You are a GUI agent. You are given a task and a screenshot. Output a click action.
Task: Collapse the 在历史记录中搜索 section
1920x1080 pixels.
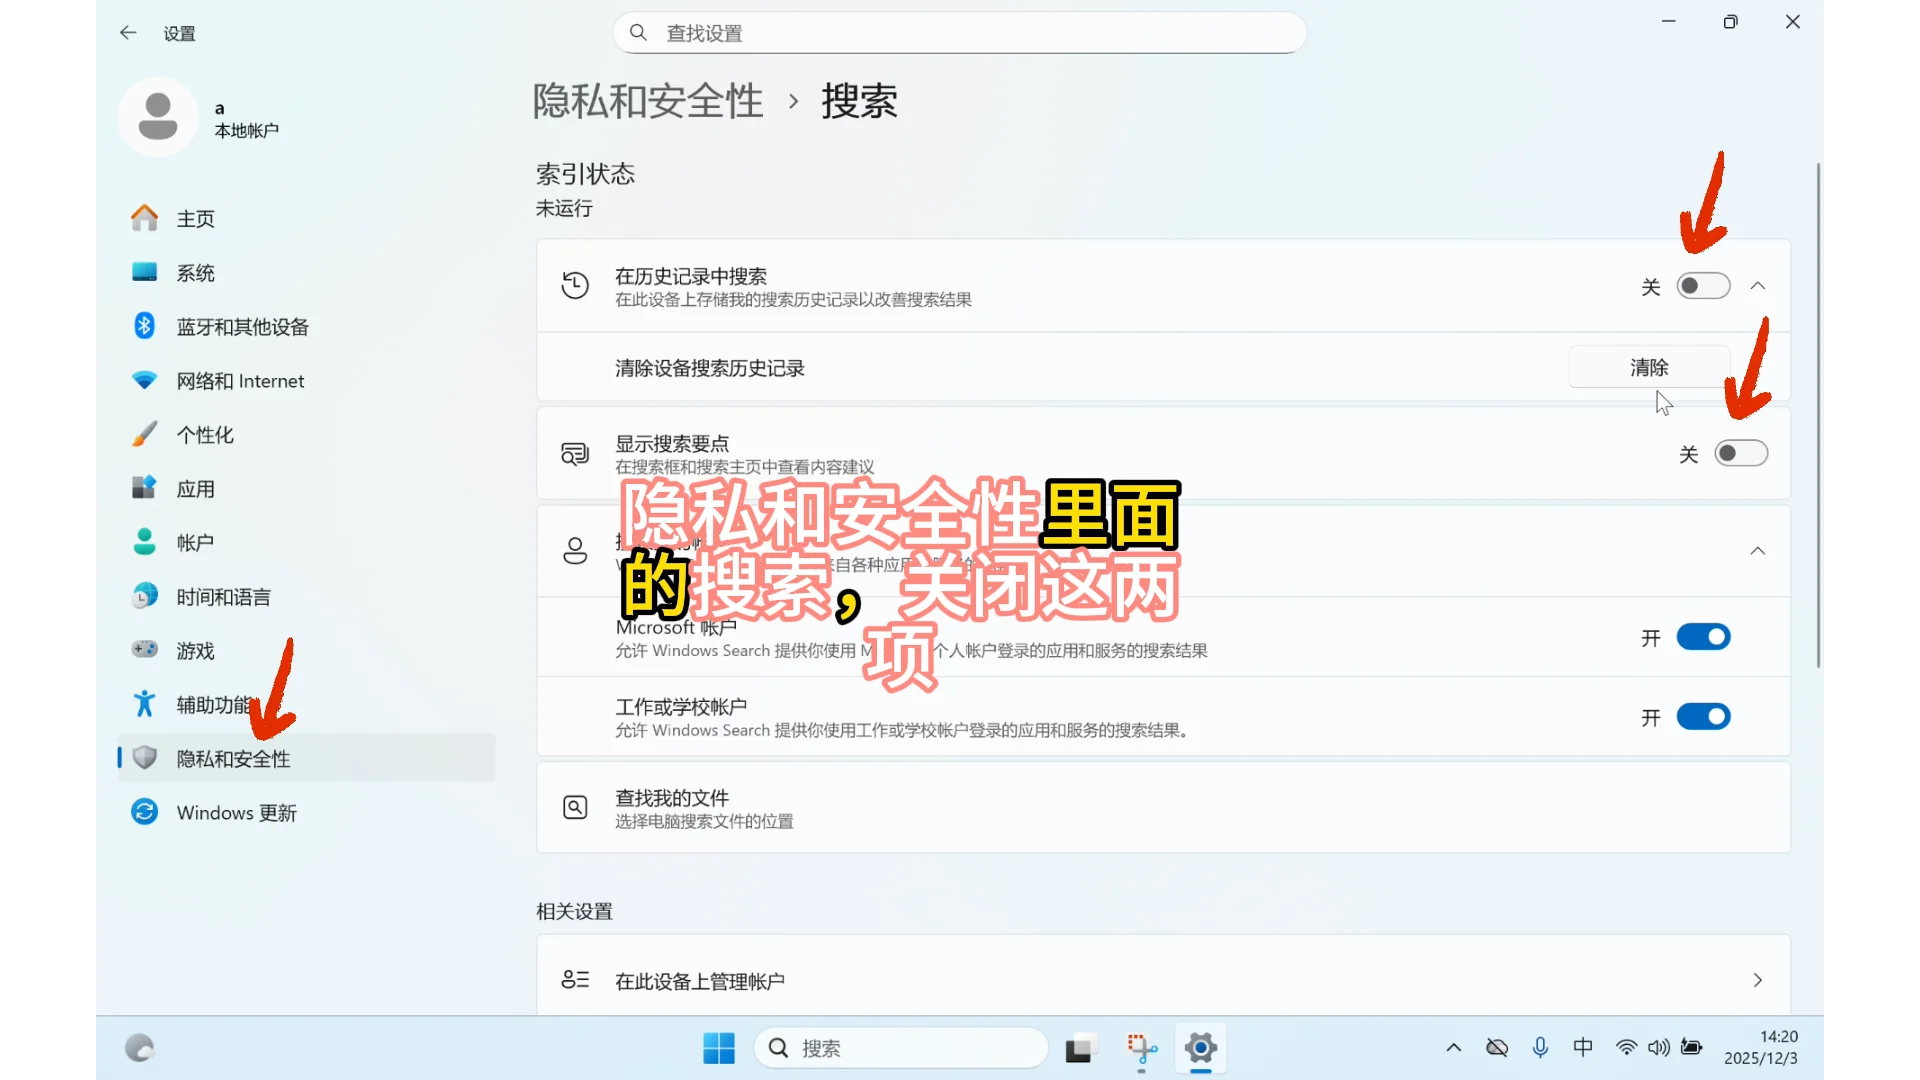[x=1758, y=285]
